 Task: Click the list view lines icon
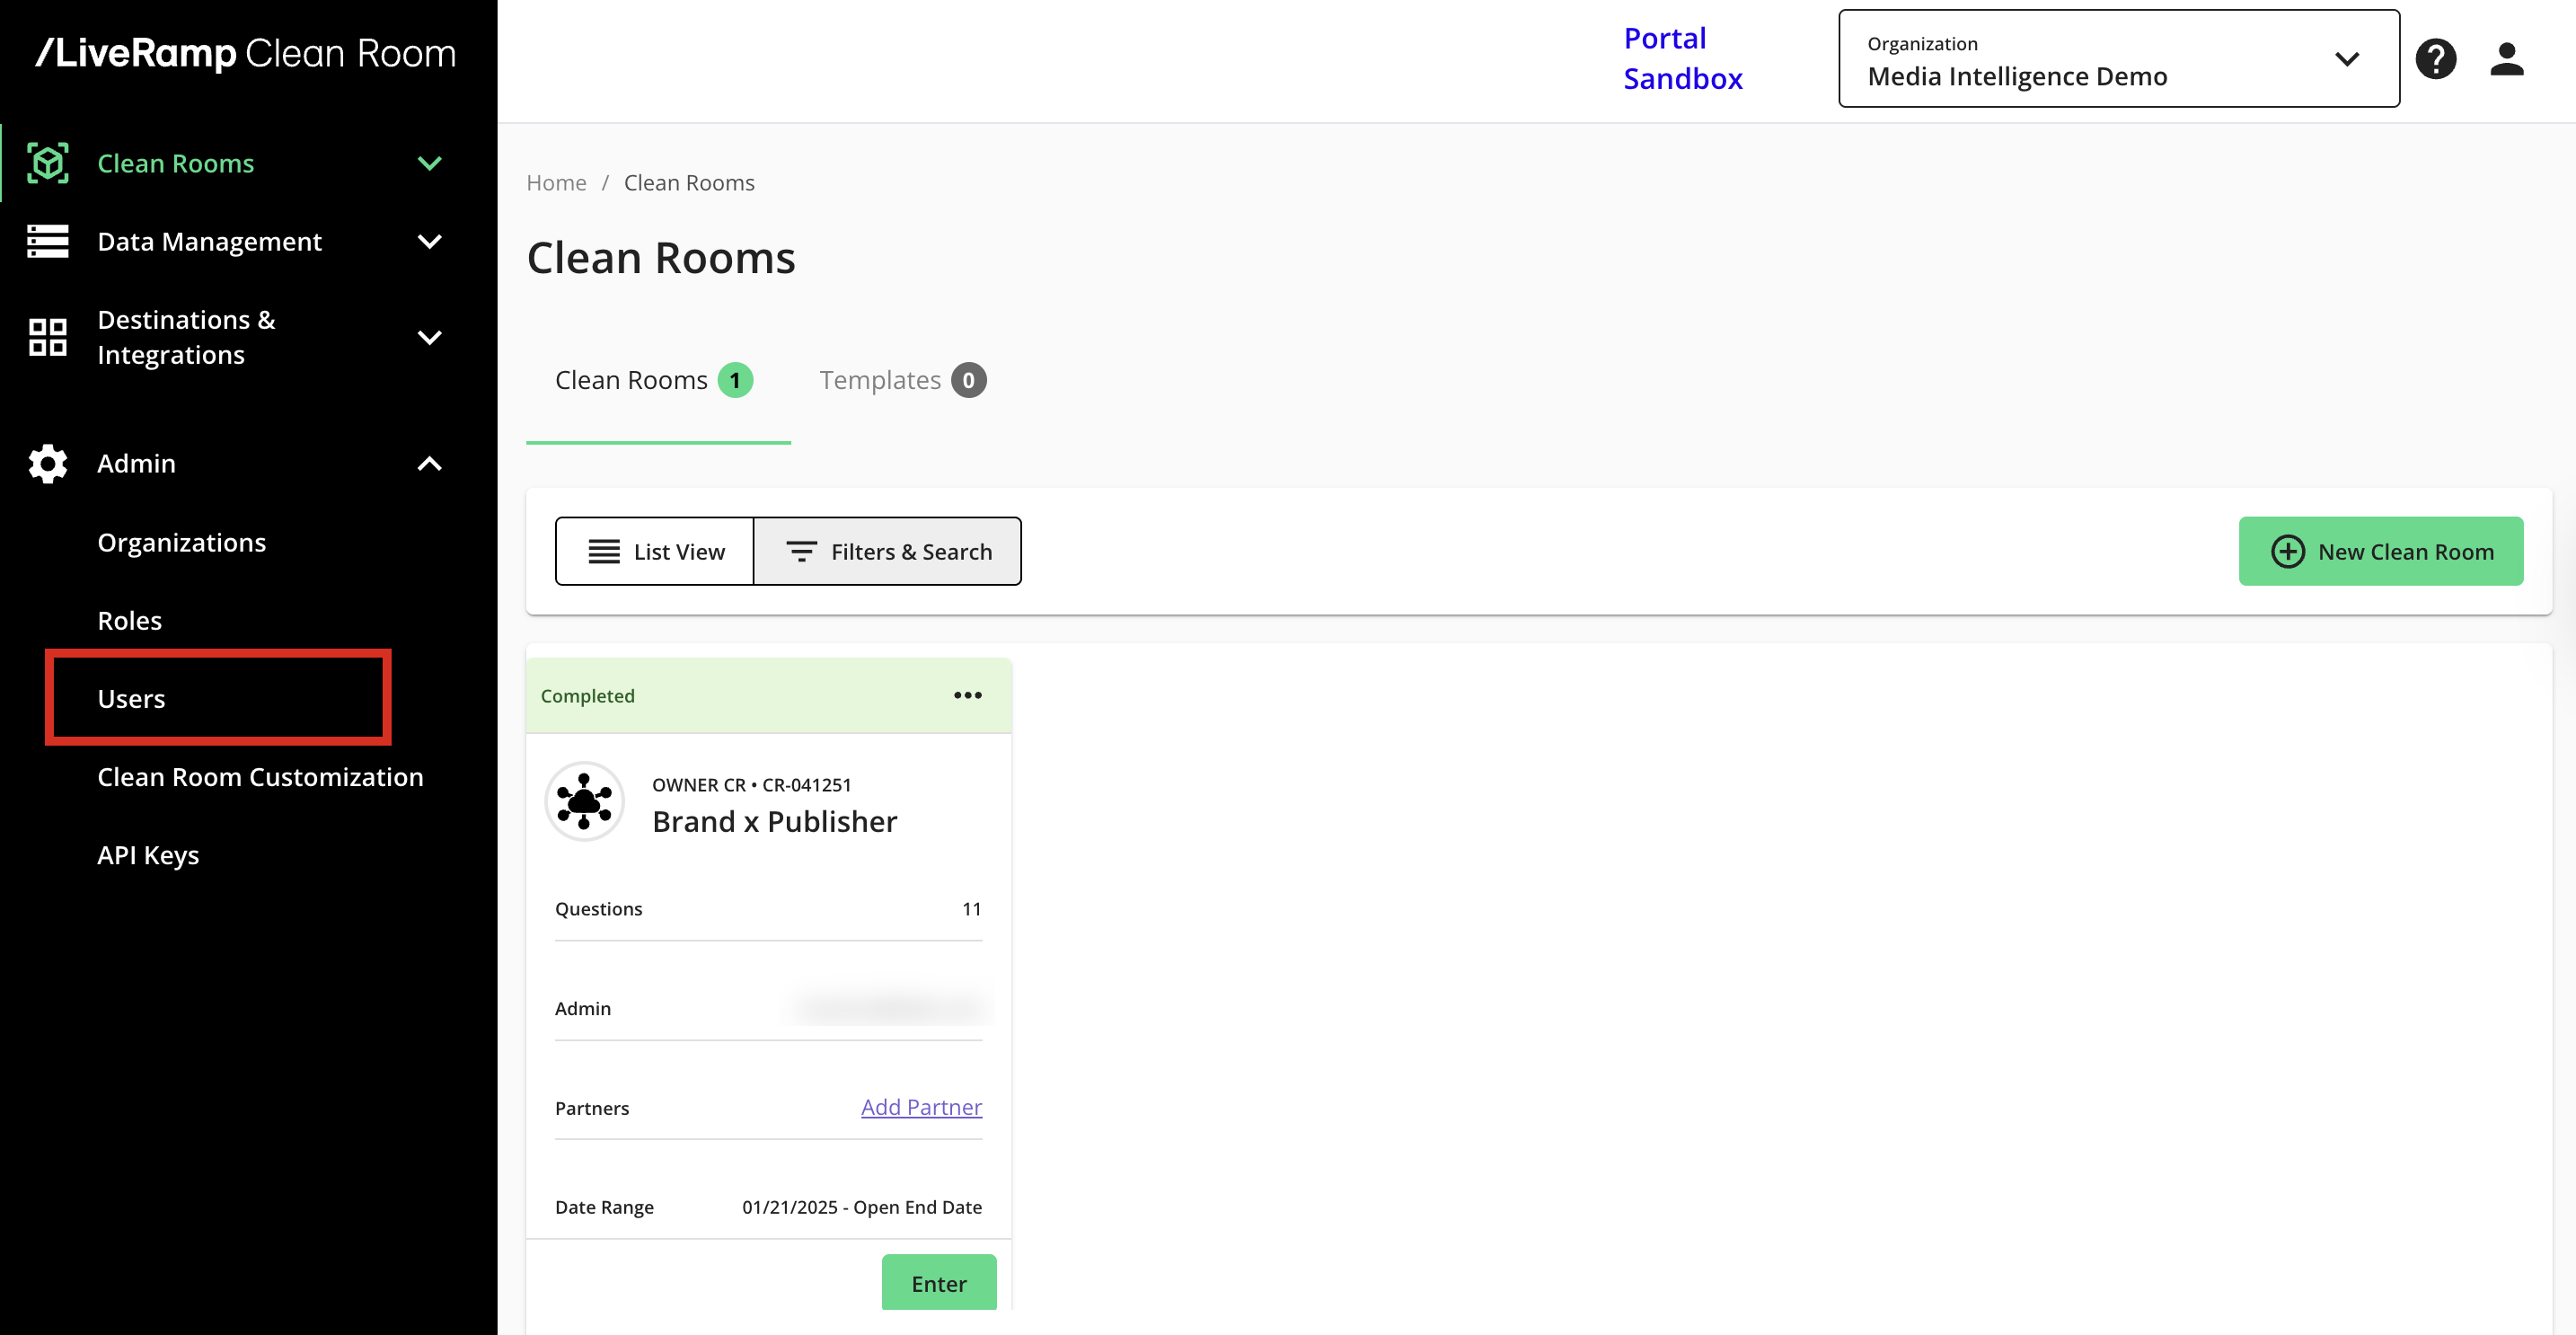click(603, 551)
